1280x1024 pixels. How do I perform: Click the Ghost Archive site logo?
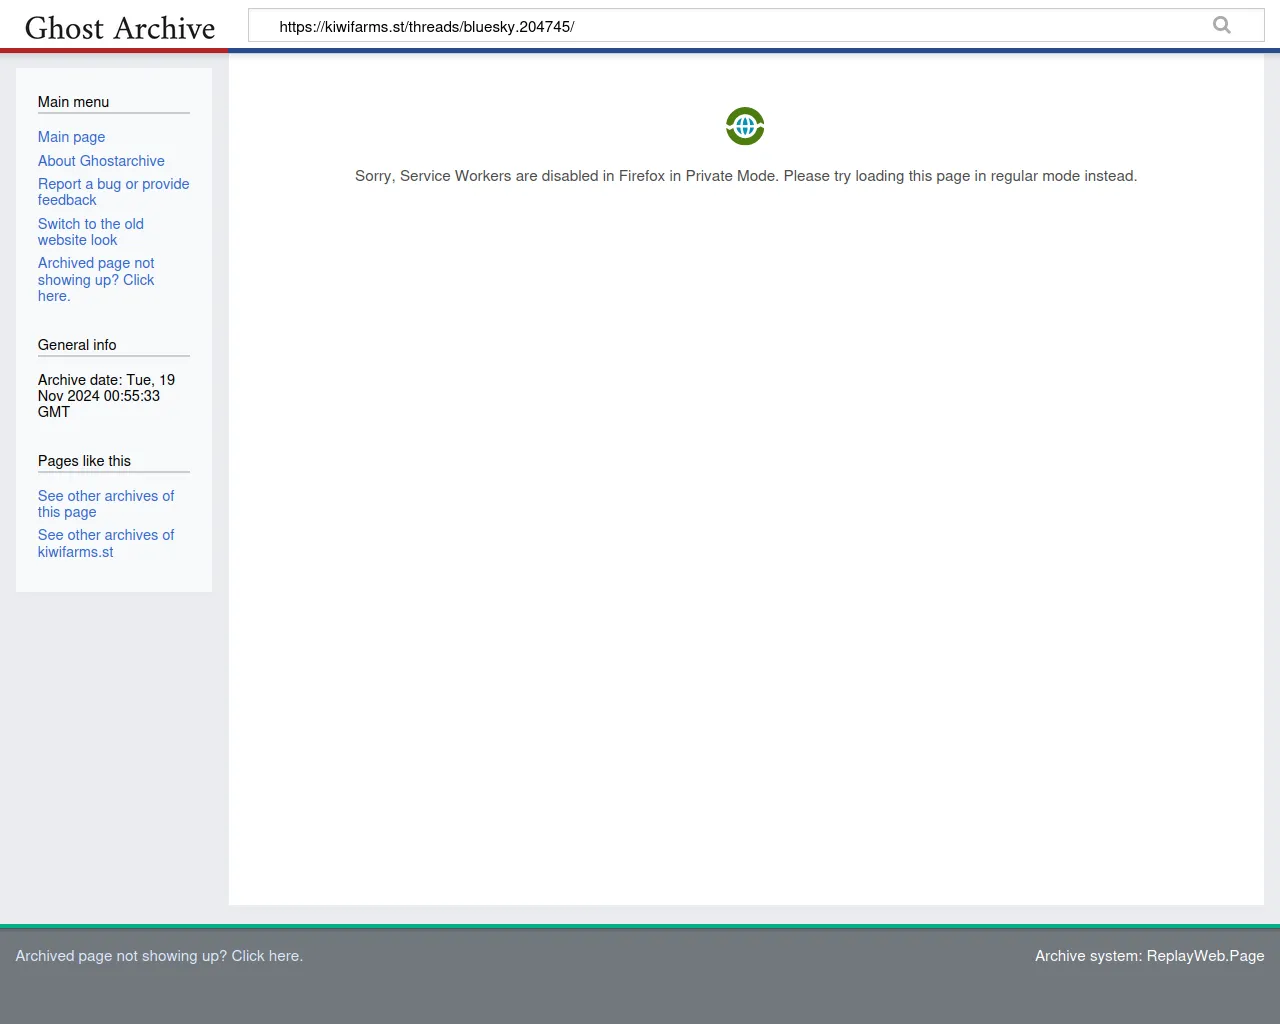point(120,28)
